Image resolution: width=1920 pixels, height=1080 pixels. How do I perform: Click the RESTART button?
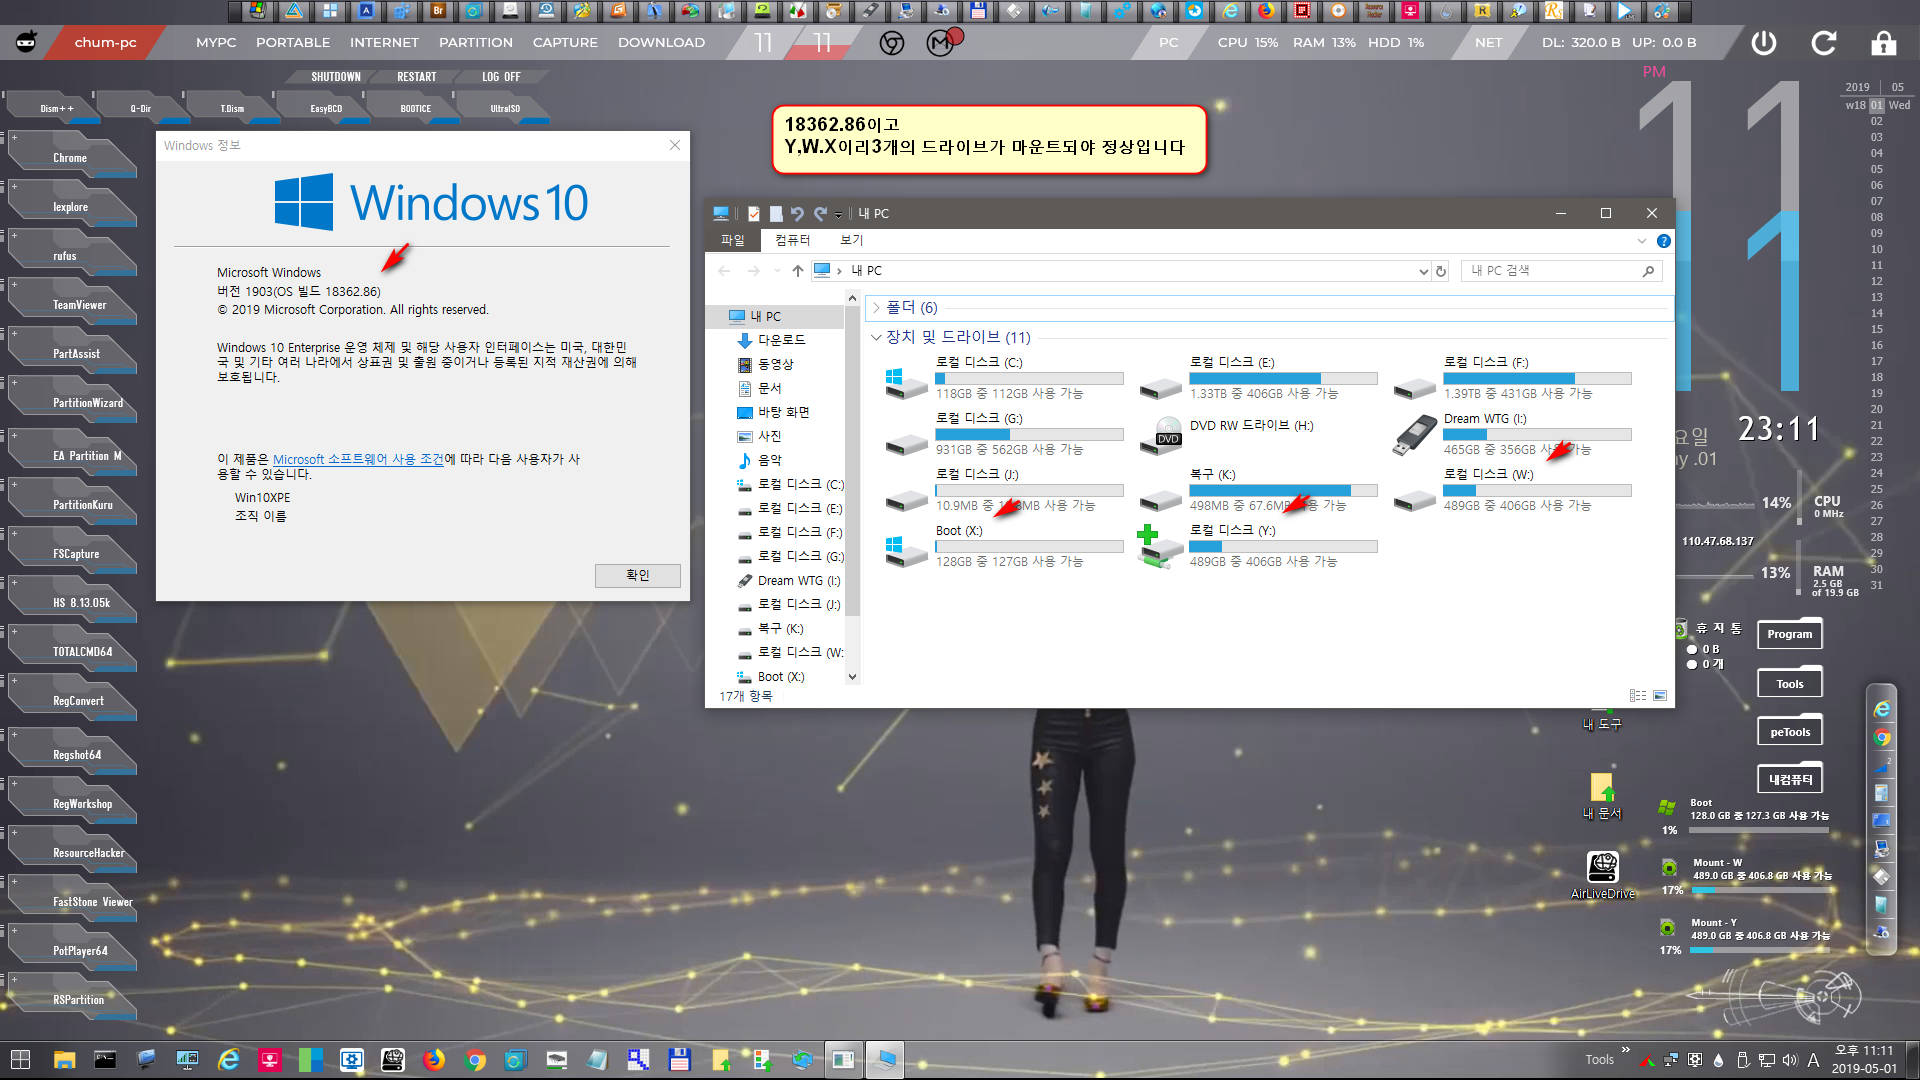coord(416,77)
